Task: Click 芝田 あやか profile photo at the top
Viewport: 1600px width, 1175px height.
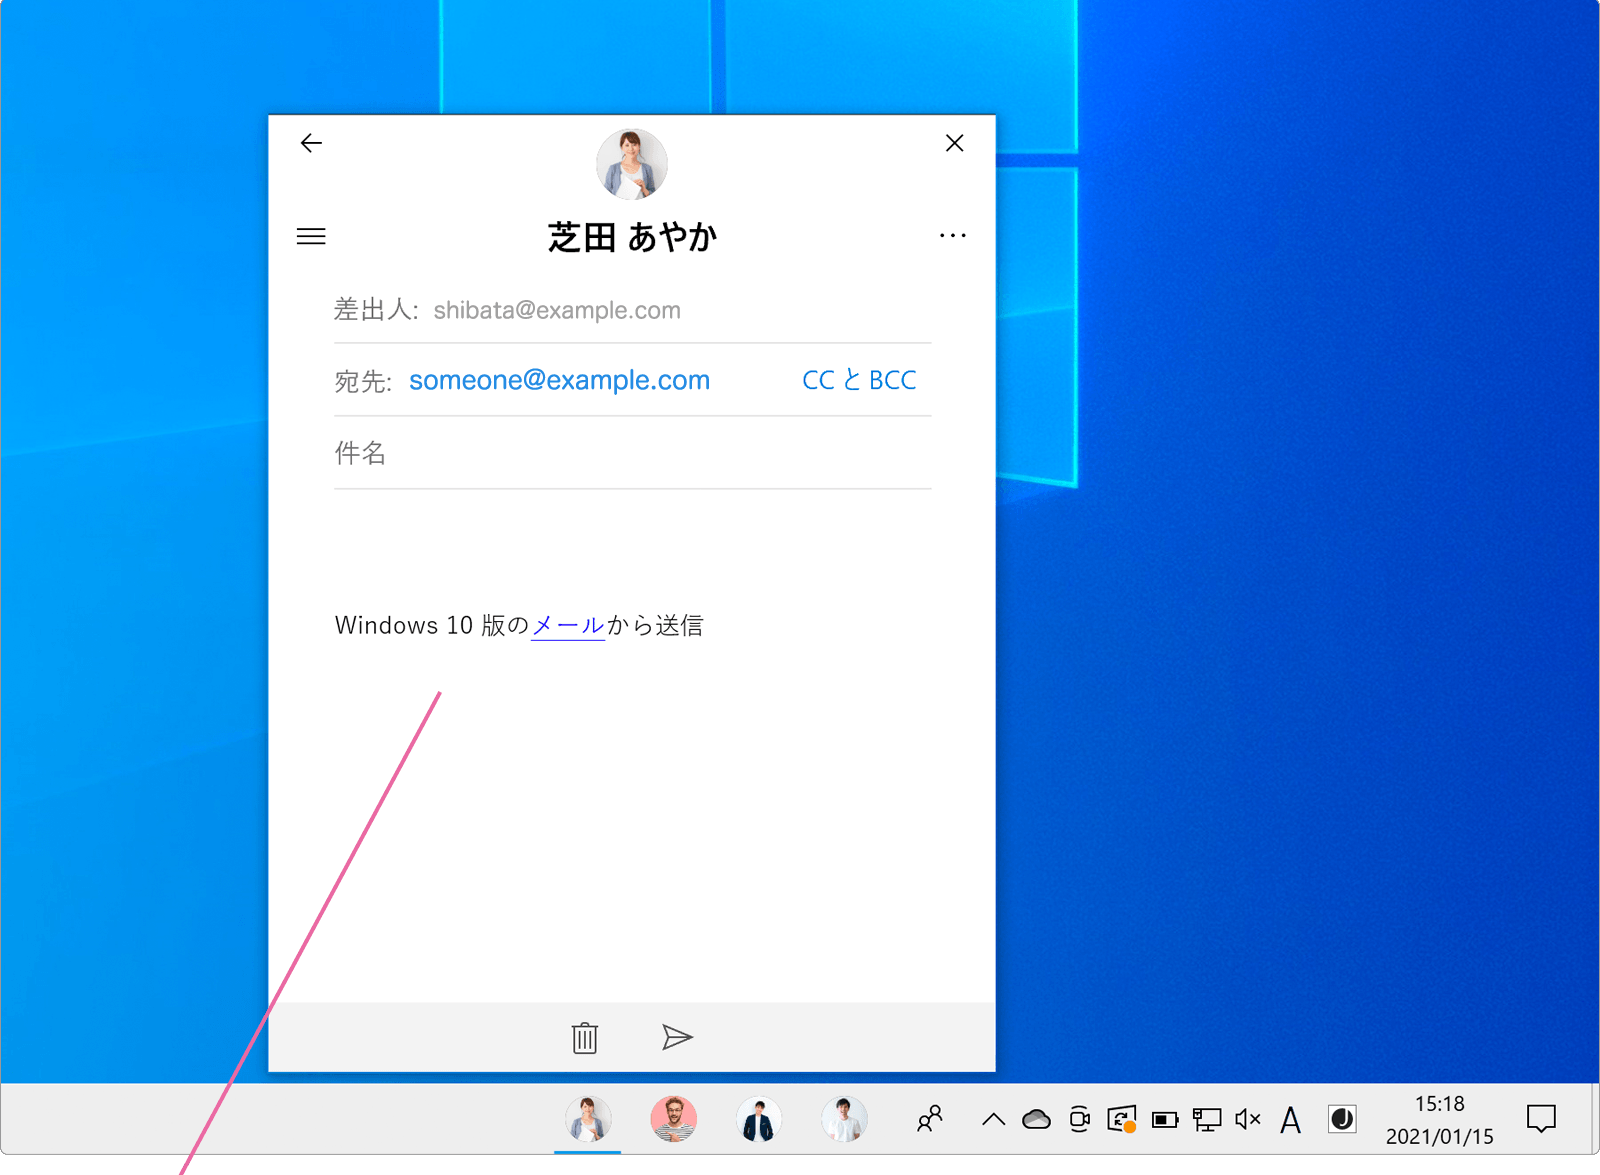Action: tap(632, 164)
